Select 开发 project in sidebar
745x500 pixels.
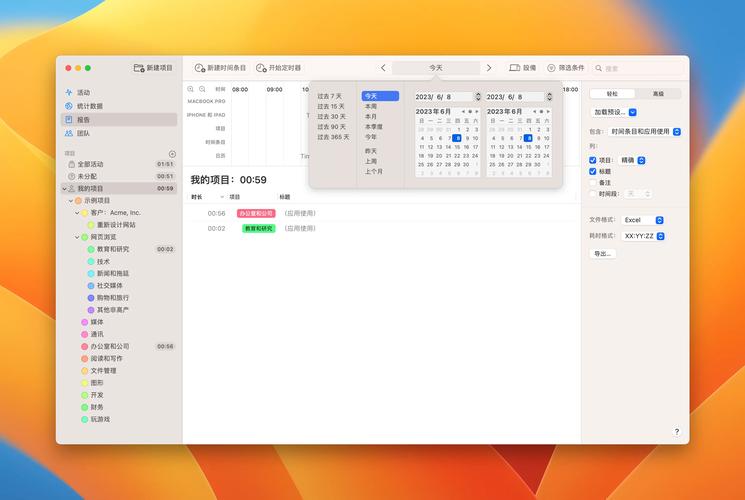[x=97, y=395]
